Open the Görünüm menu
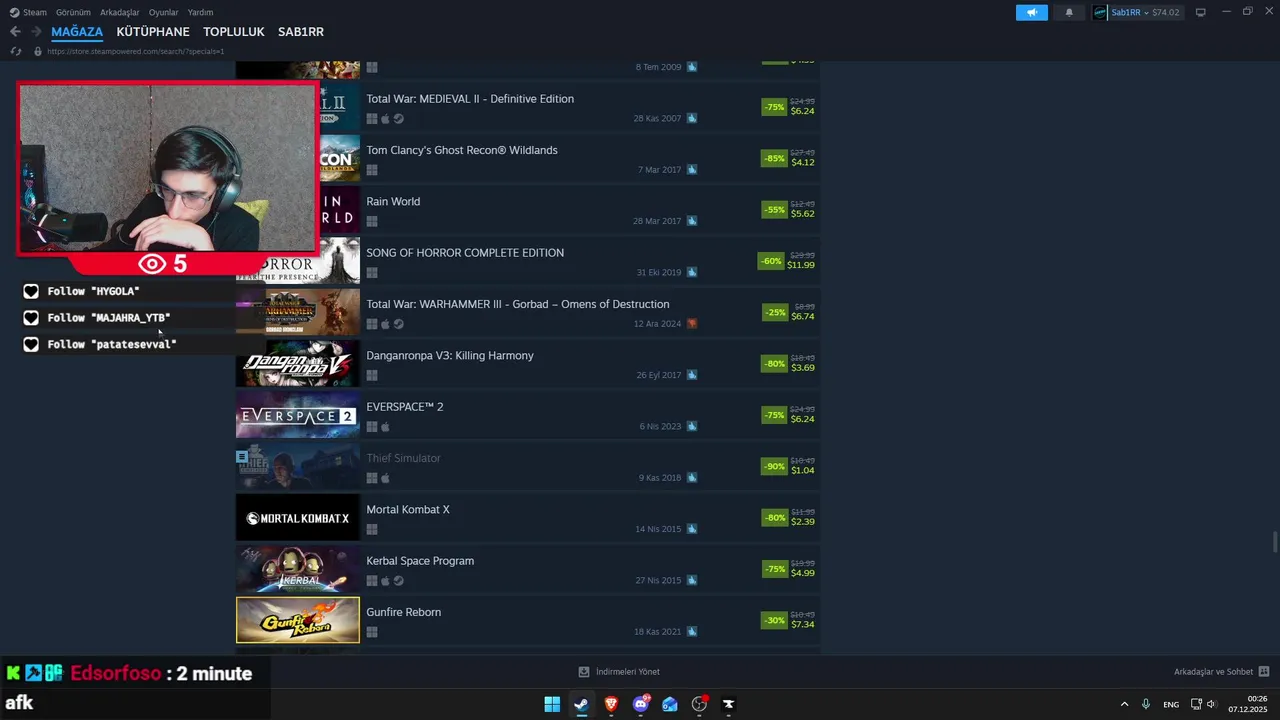The width and height of the screenshot is (1280, 720). coord(74,12)
